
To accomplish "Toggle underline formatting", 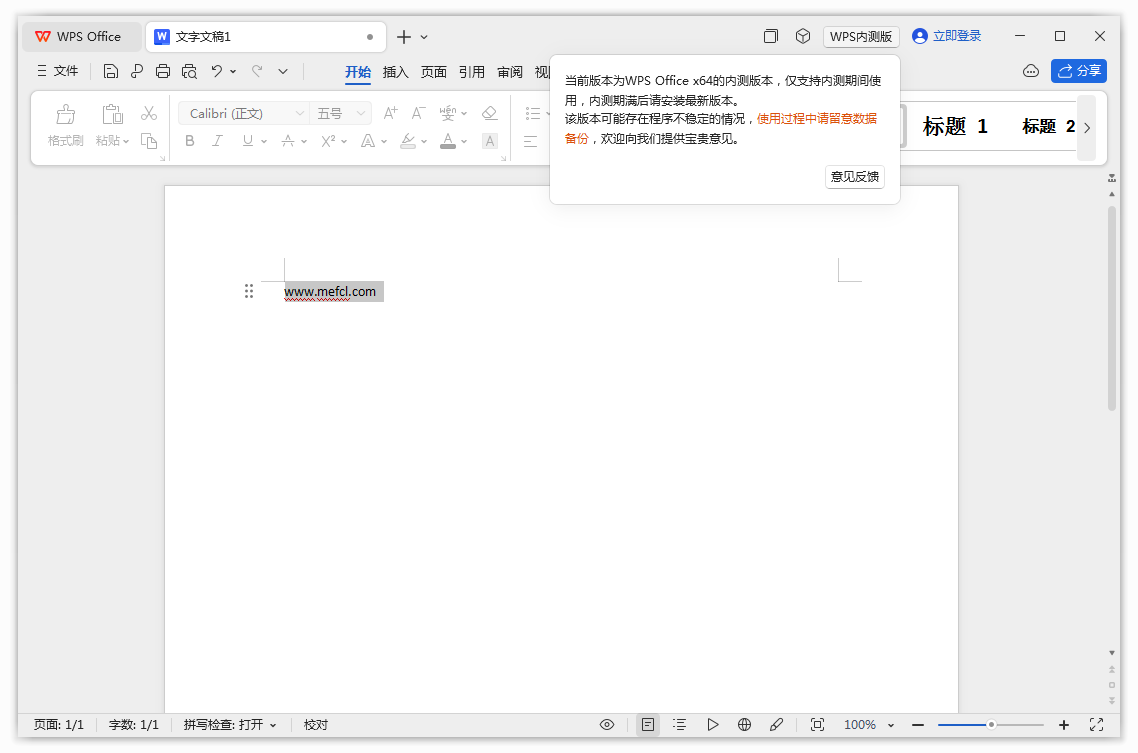I will pyautogui.click(x=247, y=141).
